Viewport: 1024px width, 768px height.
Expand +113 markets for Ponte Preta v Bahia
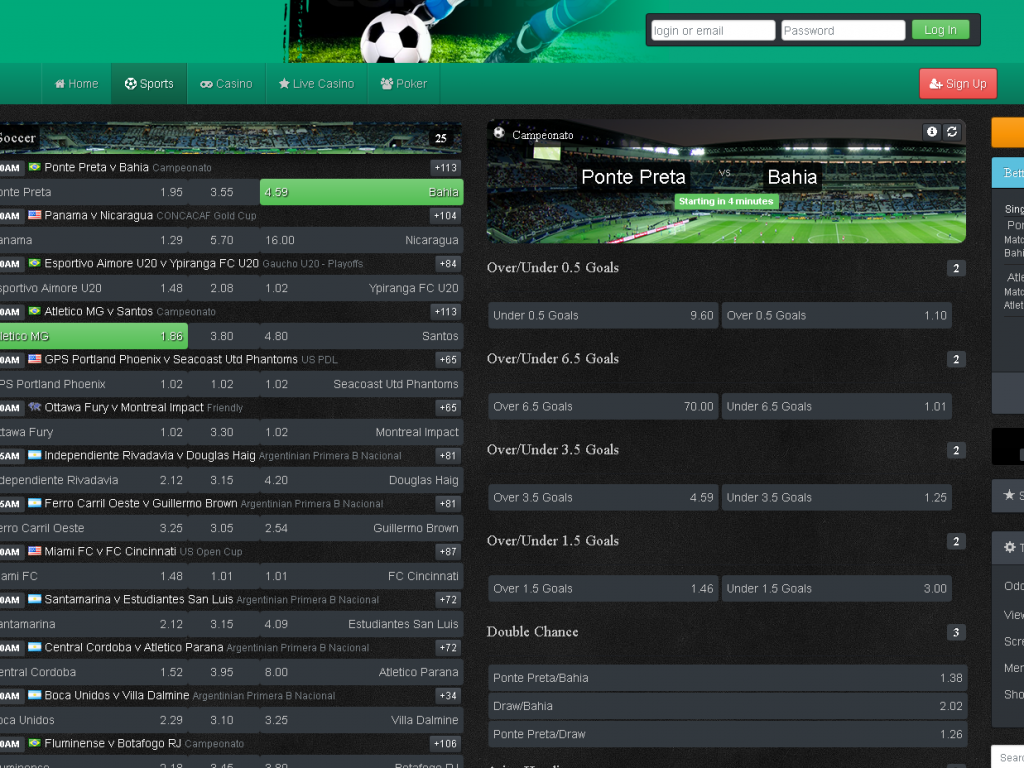pyautogui.click(x=445, y=168)
